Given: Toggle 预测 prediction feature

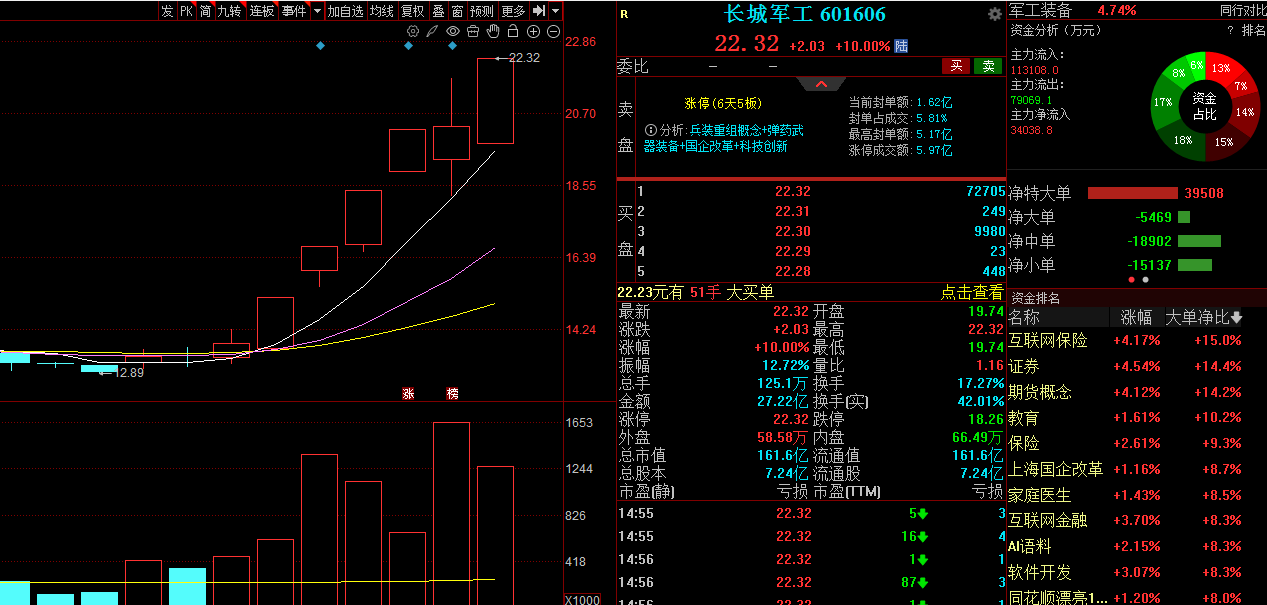Looking at the screenshot, I should tap(482, 11).
